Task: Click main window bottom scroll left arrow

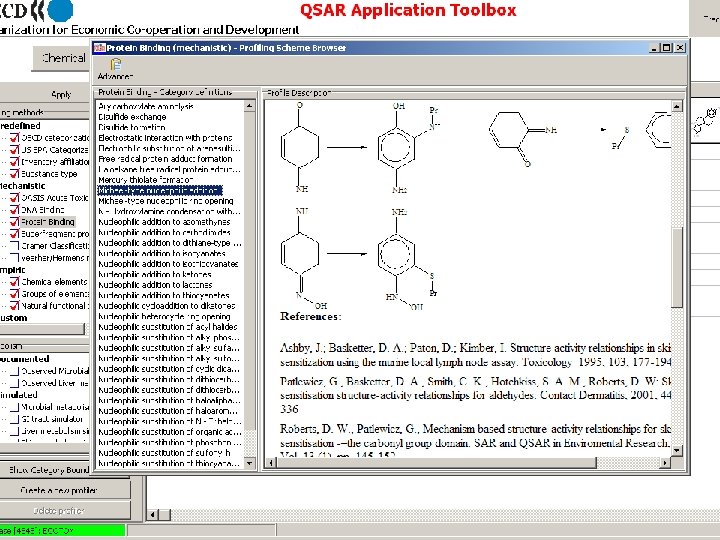Action: (153, 515)
